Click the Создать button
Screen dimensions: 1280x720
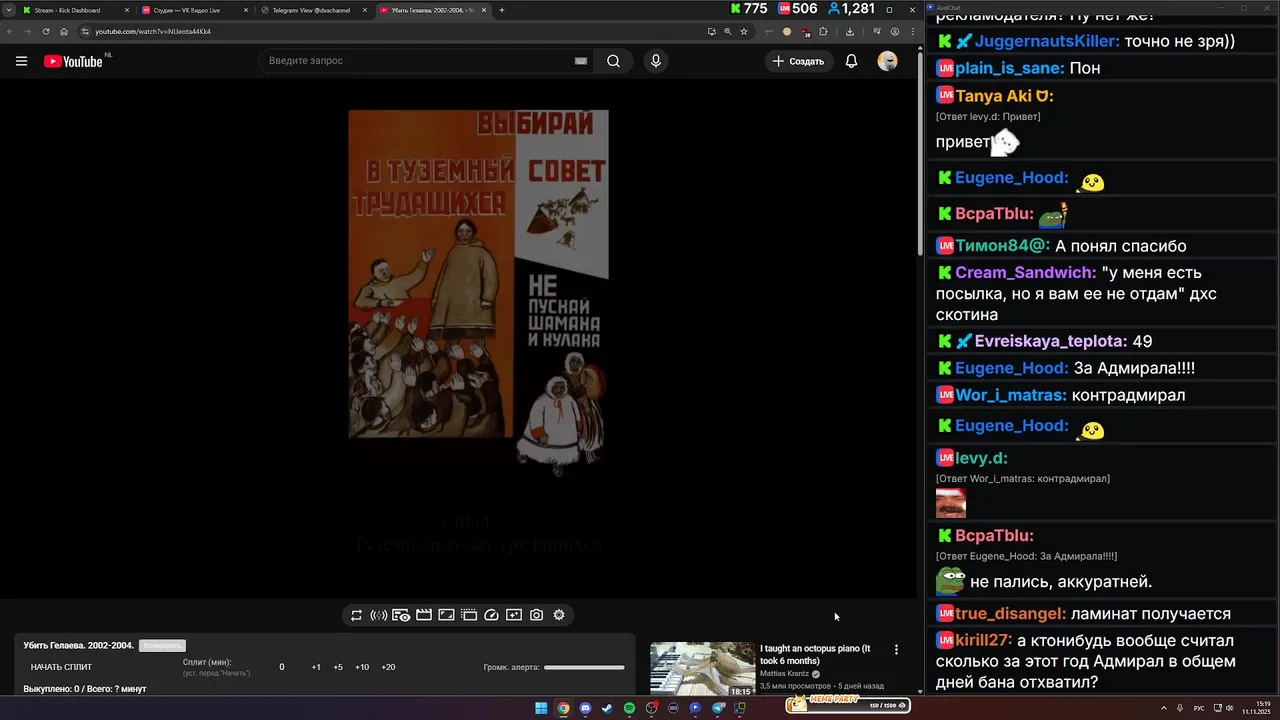(x=798, y=61)
